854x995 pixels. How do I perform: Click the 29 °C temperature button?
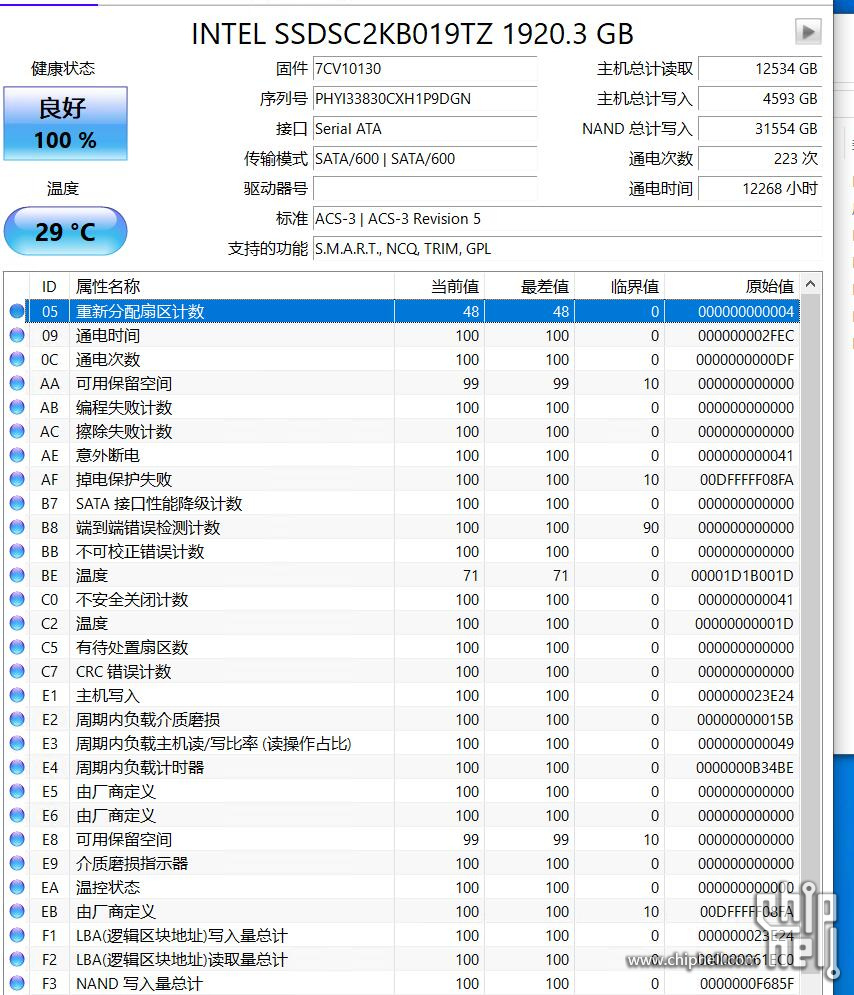(x=65, y=232)
